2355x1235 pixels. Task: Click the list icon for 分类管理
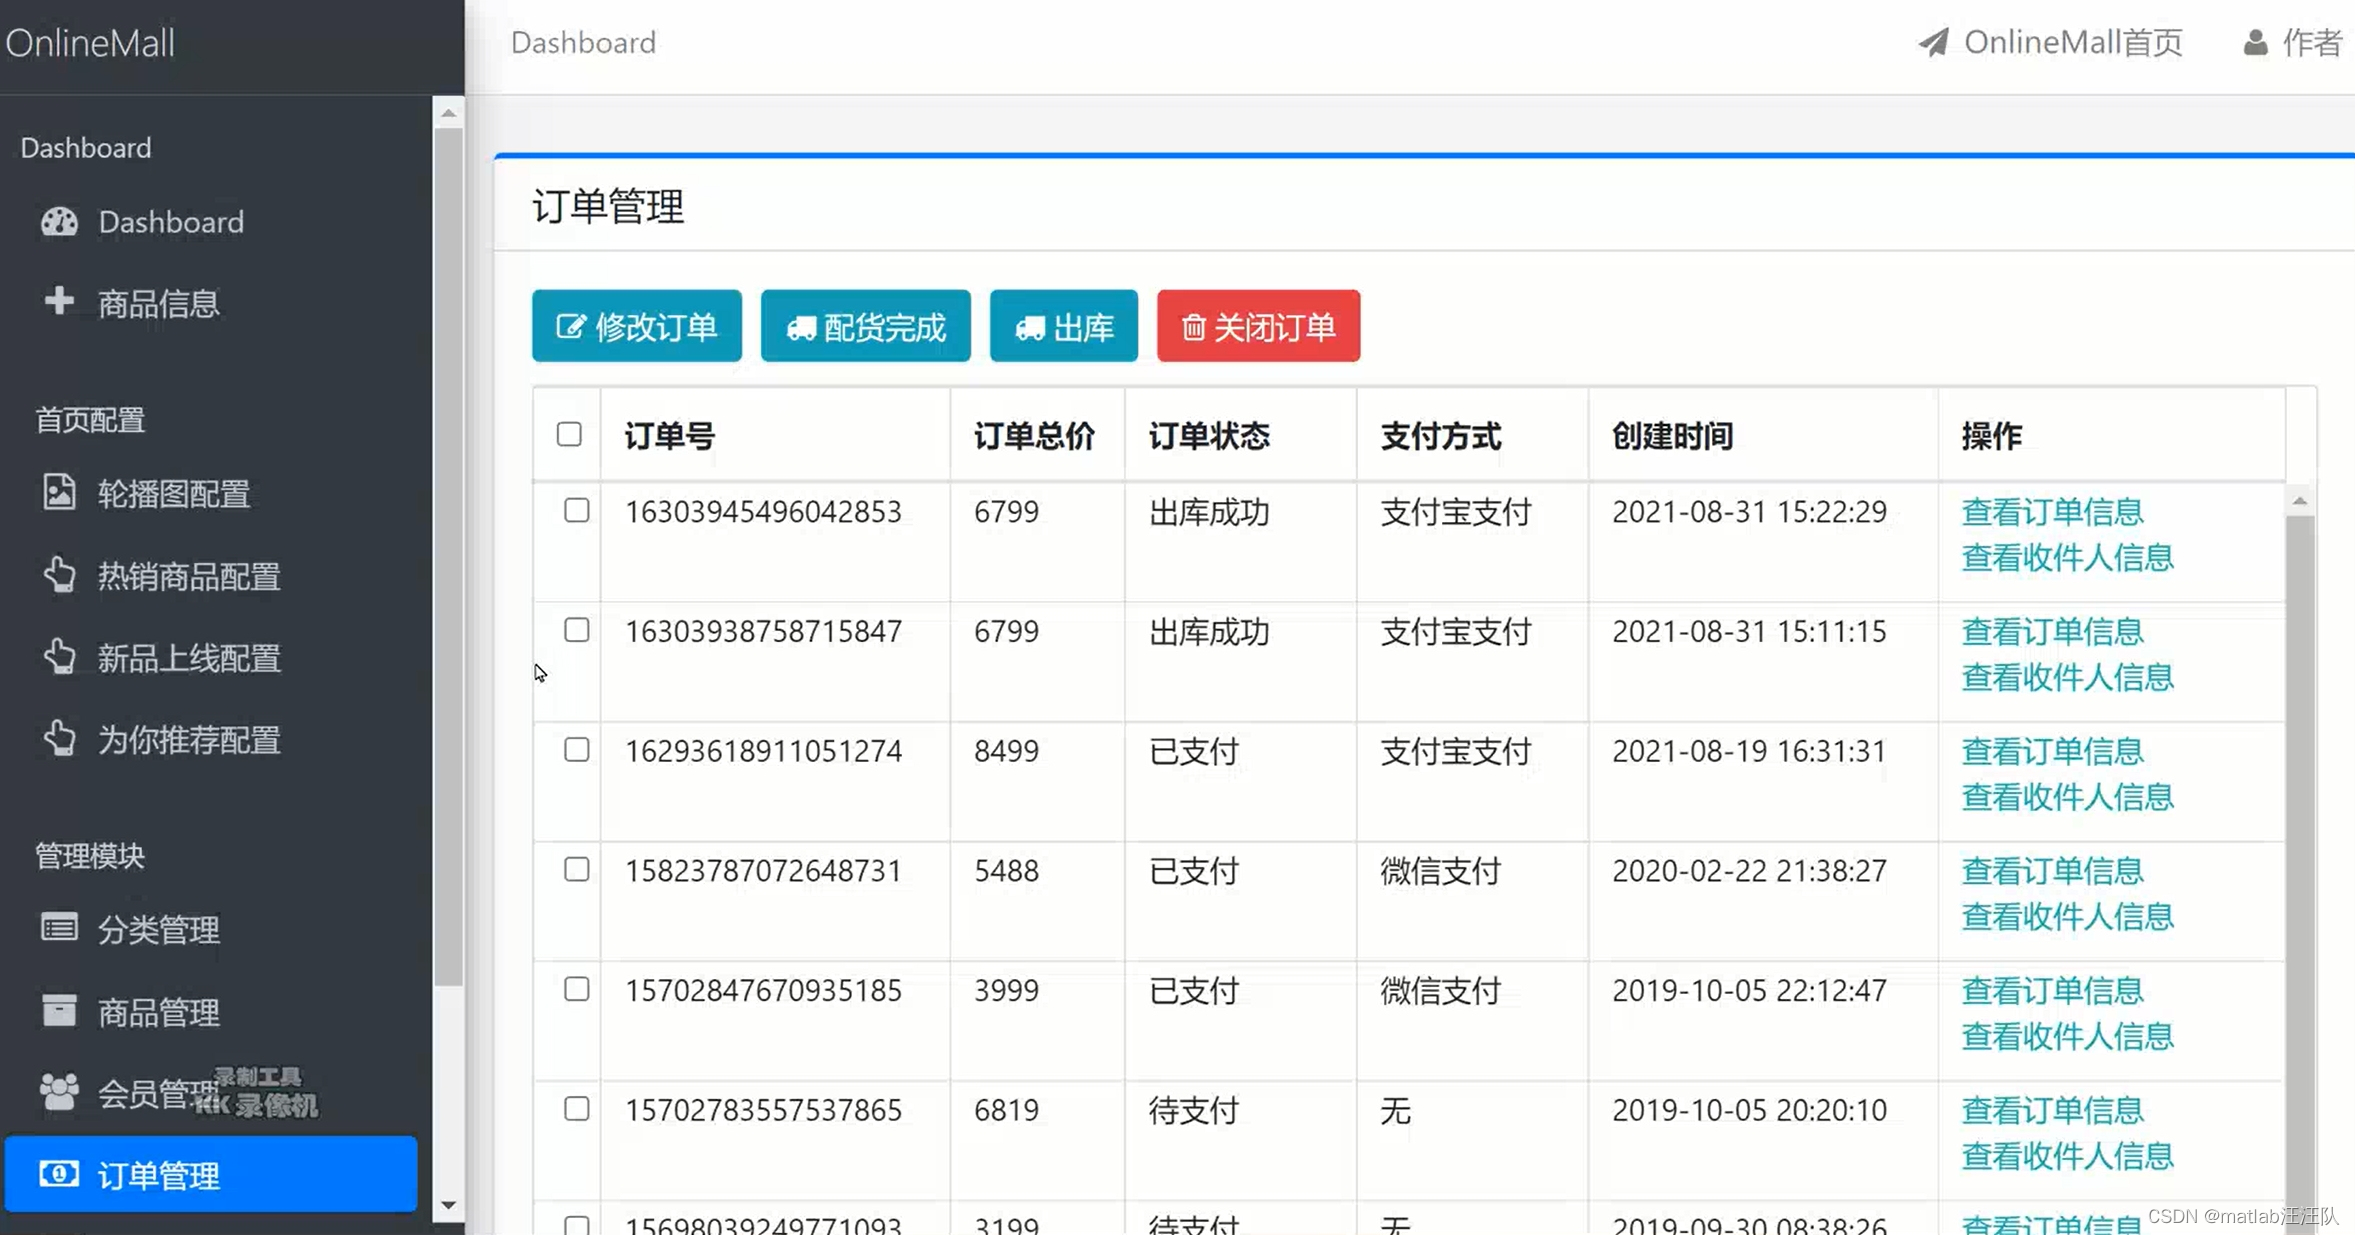(x=59, y=928)
